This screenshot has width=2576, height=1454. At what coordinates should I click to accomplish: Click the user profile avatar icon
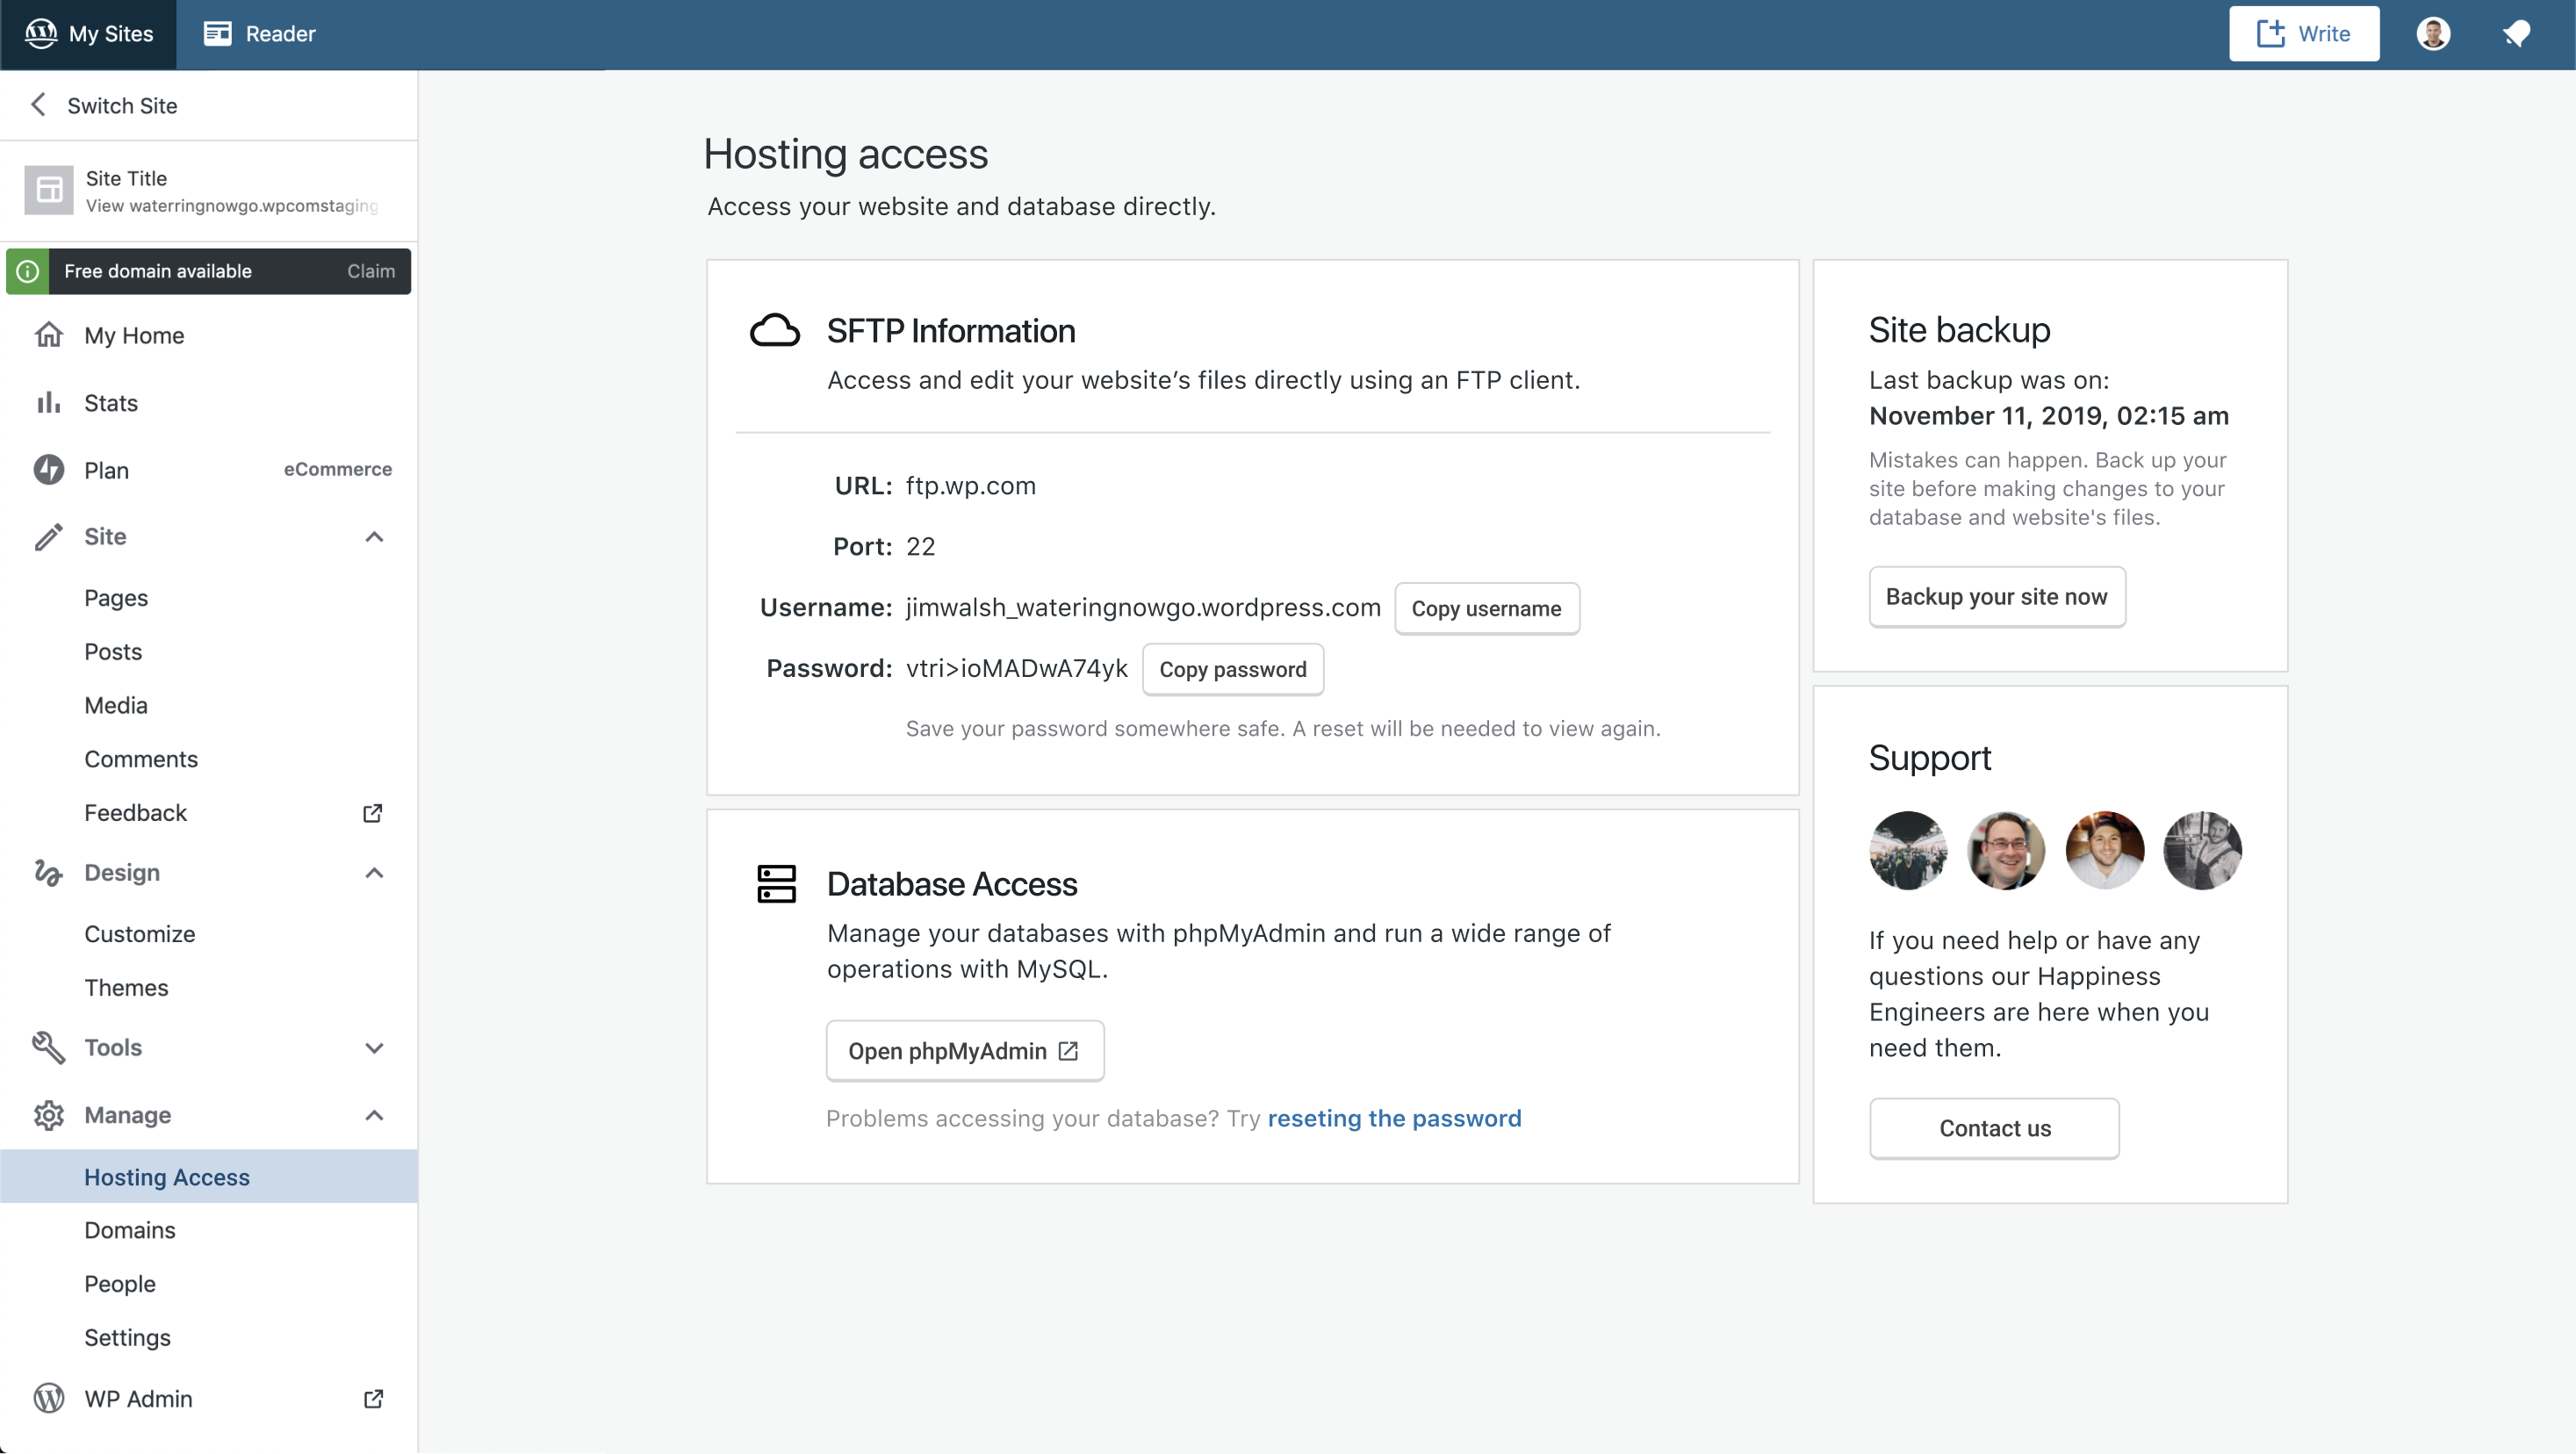coord(2432,34)
